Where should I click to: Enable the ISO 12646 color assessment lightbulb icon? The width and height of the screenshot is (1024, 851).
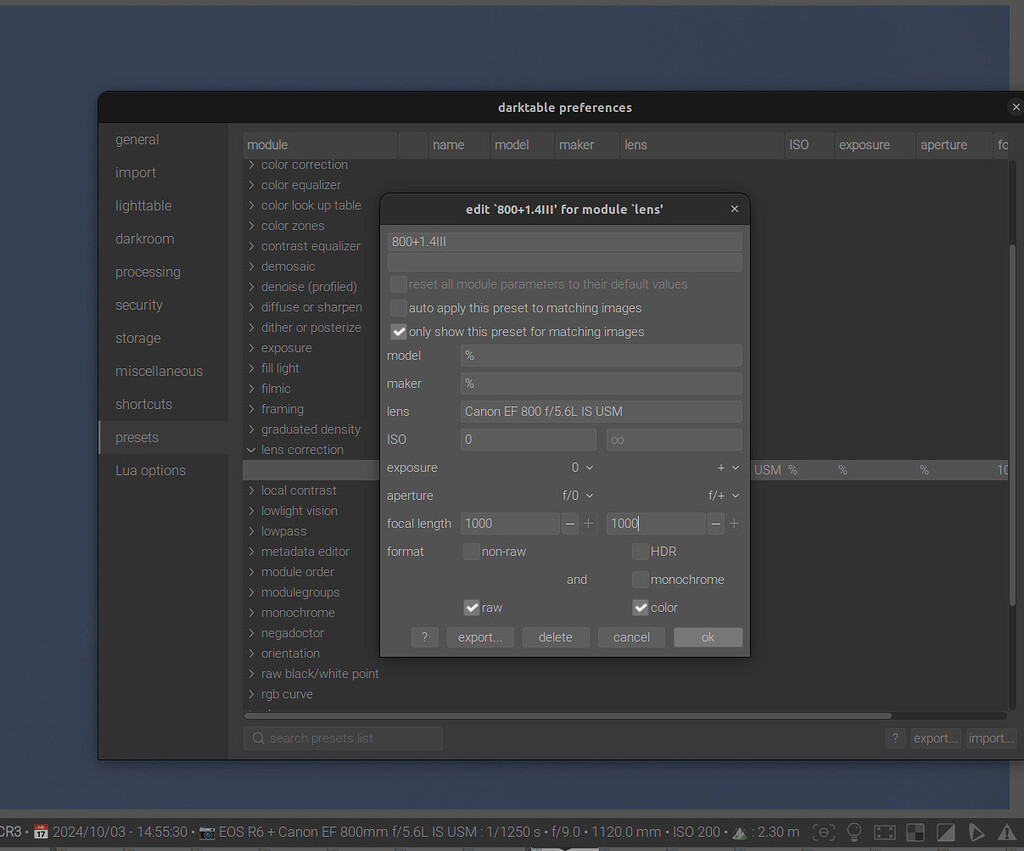click(854, 832)
